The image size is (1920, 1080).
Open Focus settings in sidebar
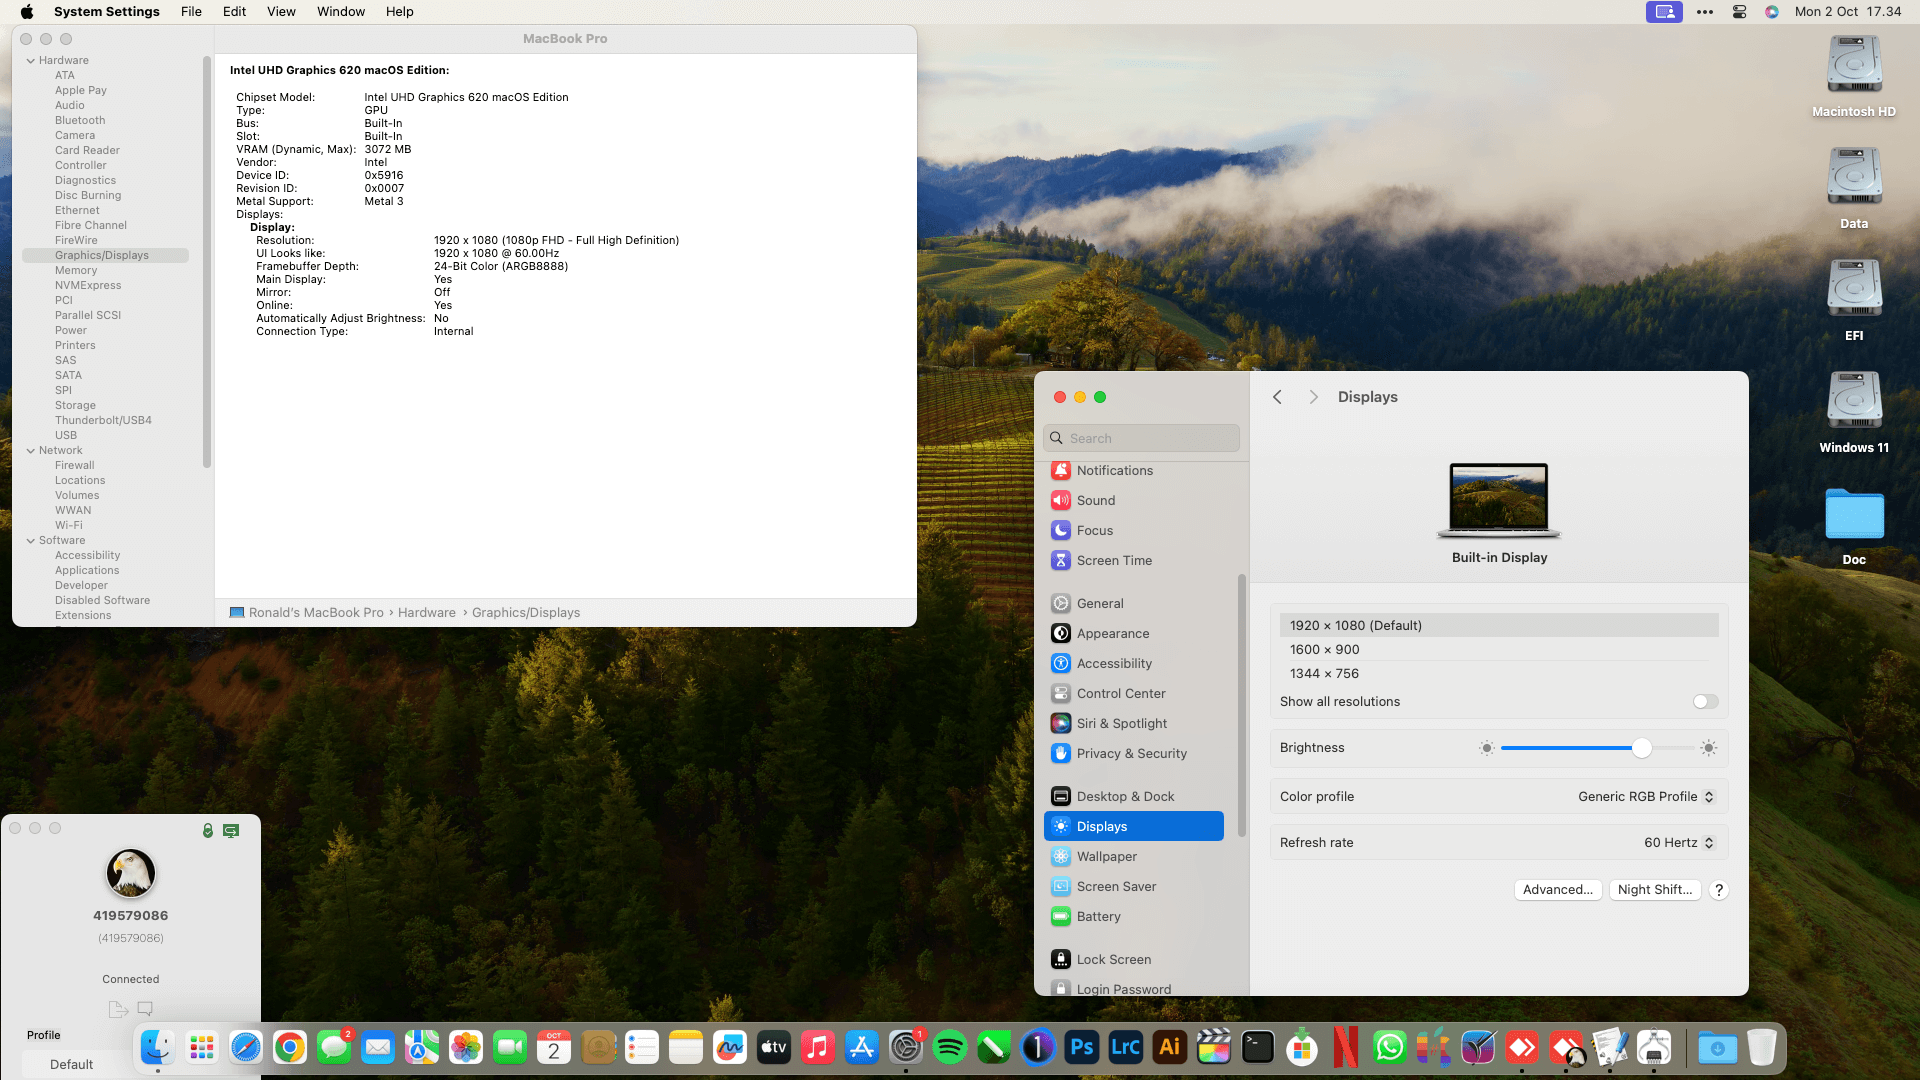(1094, 530)
